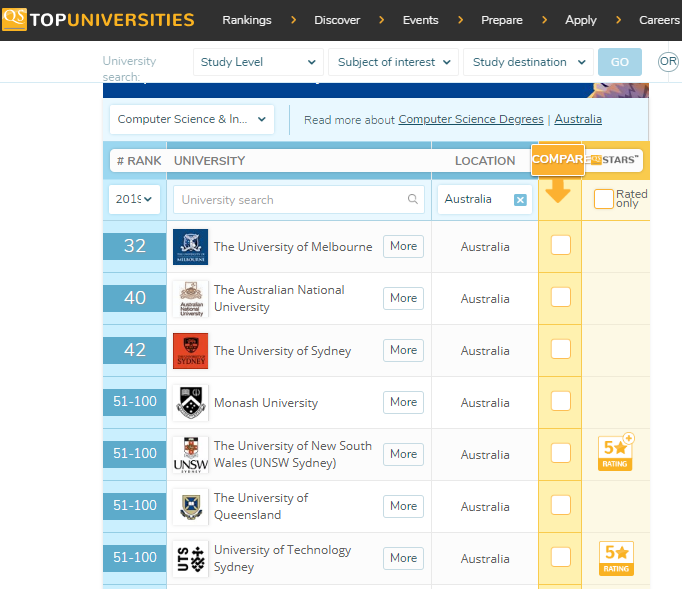Open the Computer Science subject selector

[x=192, y=119]
